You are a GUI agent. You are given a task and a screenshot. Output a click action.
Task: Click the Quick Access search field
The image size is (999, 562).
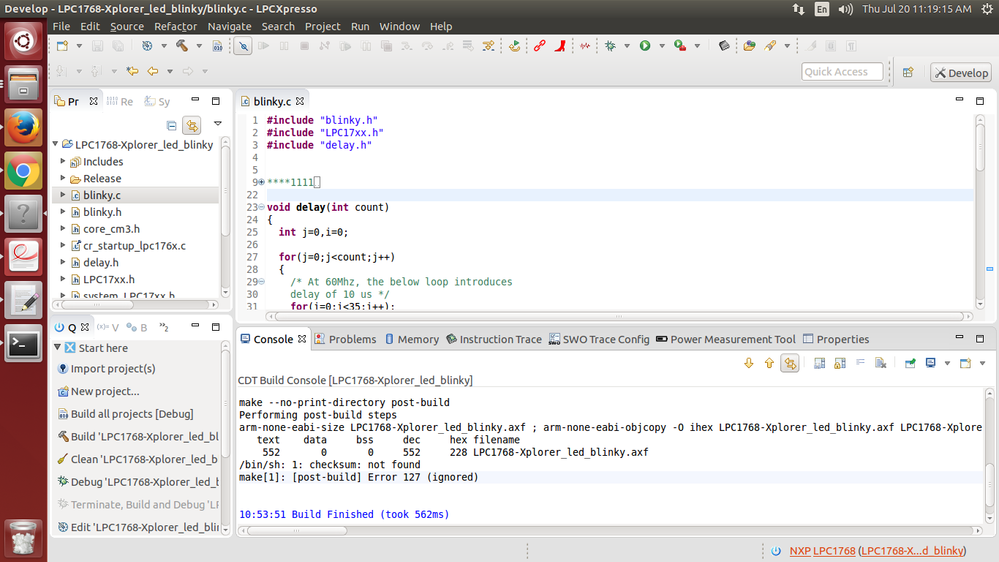[x=842, y=72]
